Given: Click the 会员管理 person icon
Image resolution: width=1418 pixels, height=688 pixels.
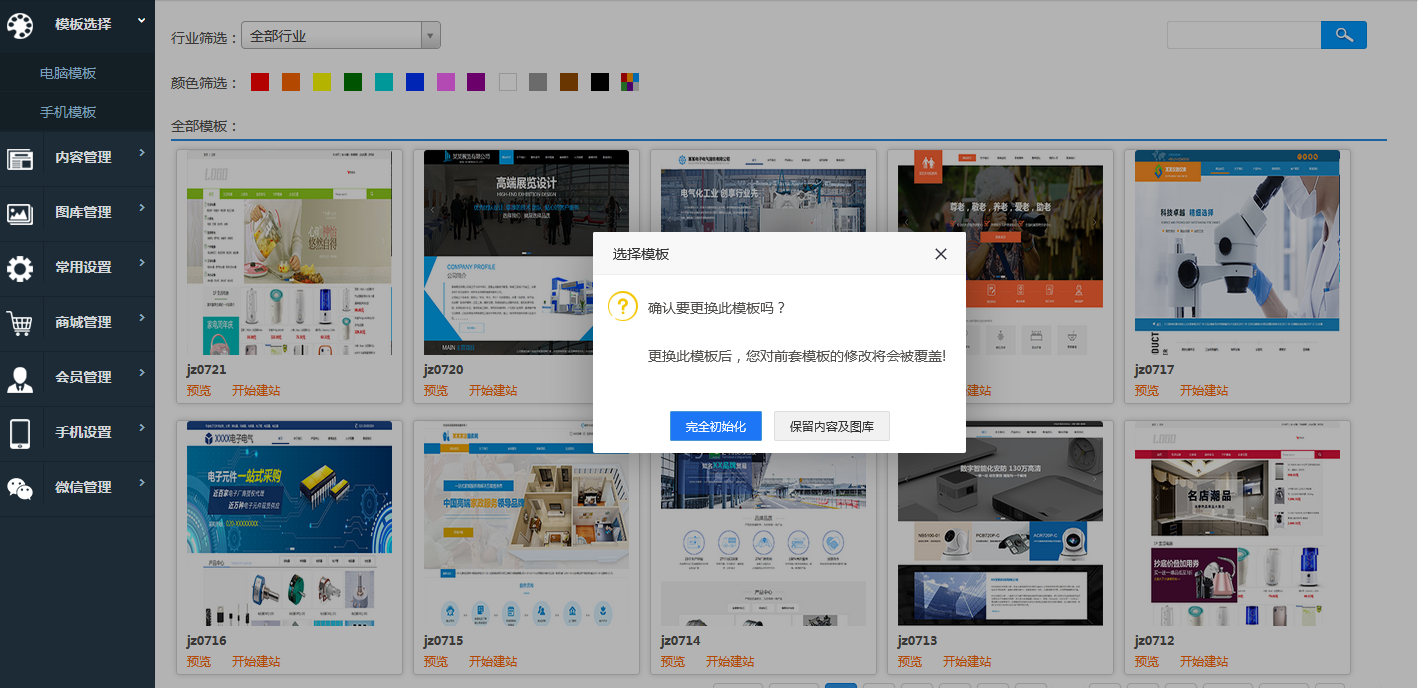Looking at the screenshot, I should (20, 378).
